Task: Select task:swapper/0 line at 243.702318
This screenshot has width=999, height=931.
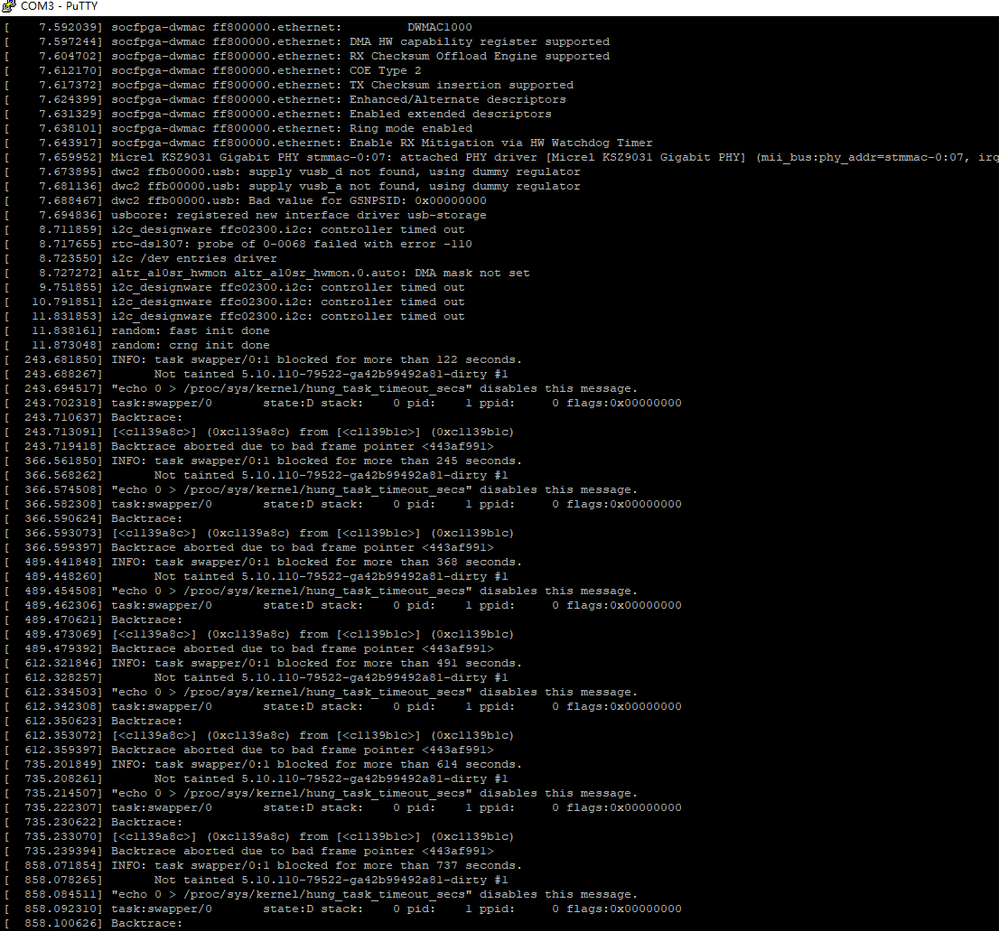Action: point(343,403)
